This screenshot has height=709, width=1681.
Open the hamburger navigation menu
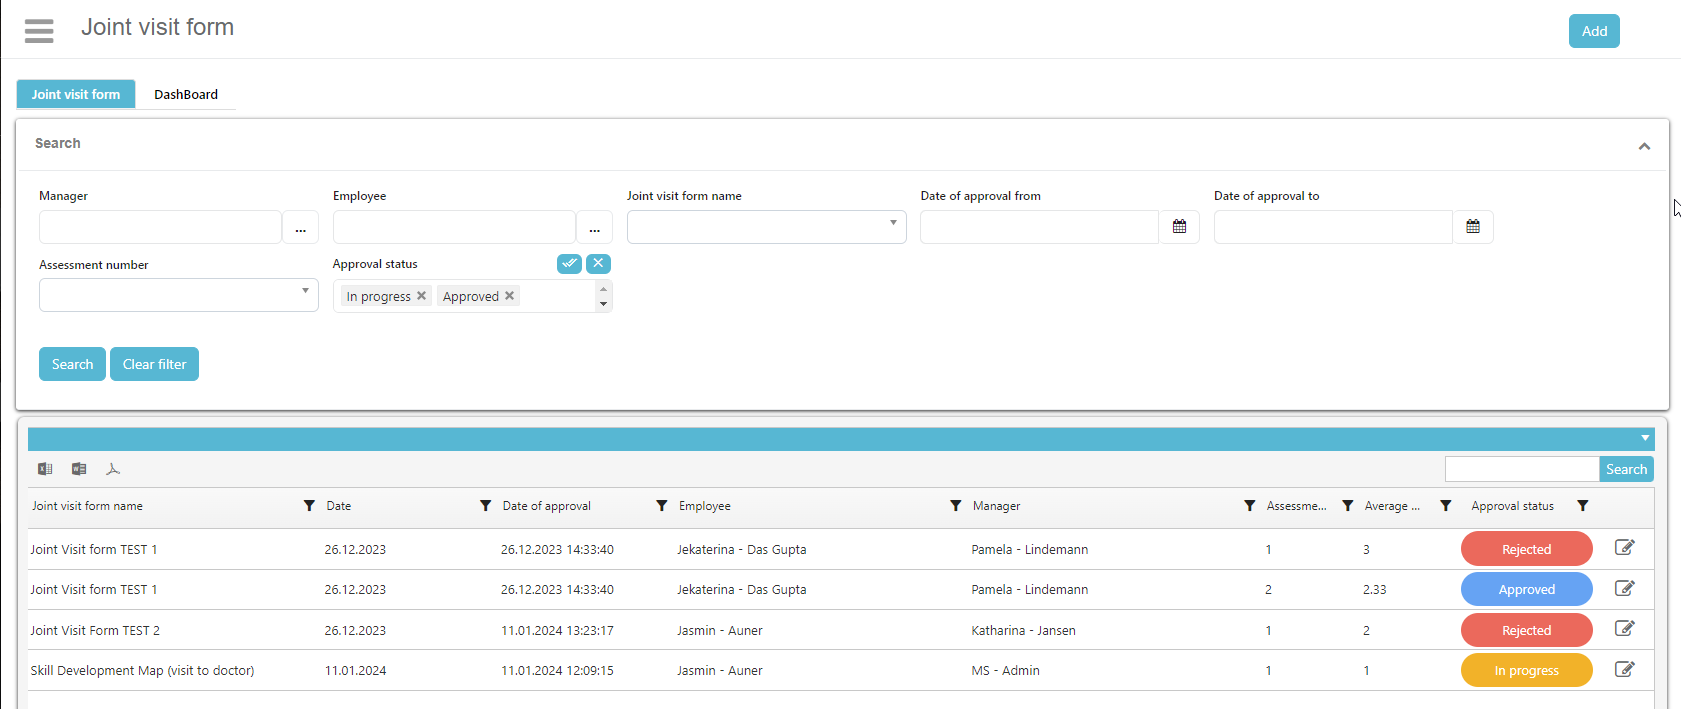click(39, 31)
